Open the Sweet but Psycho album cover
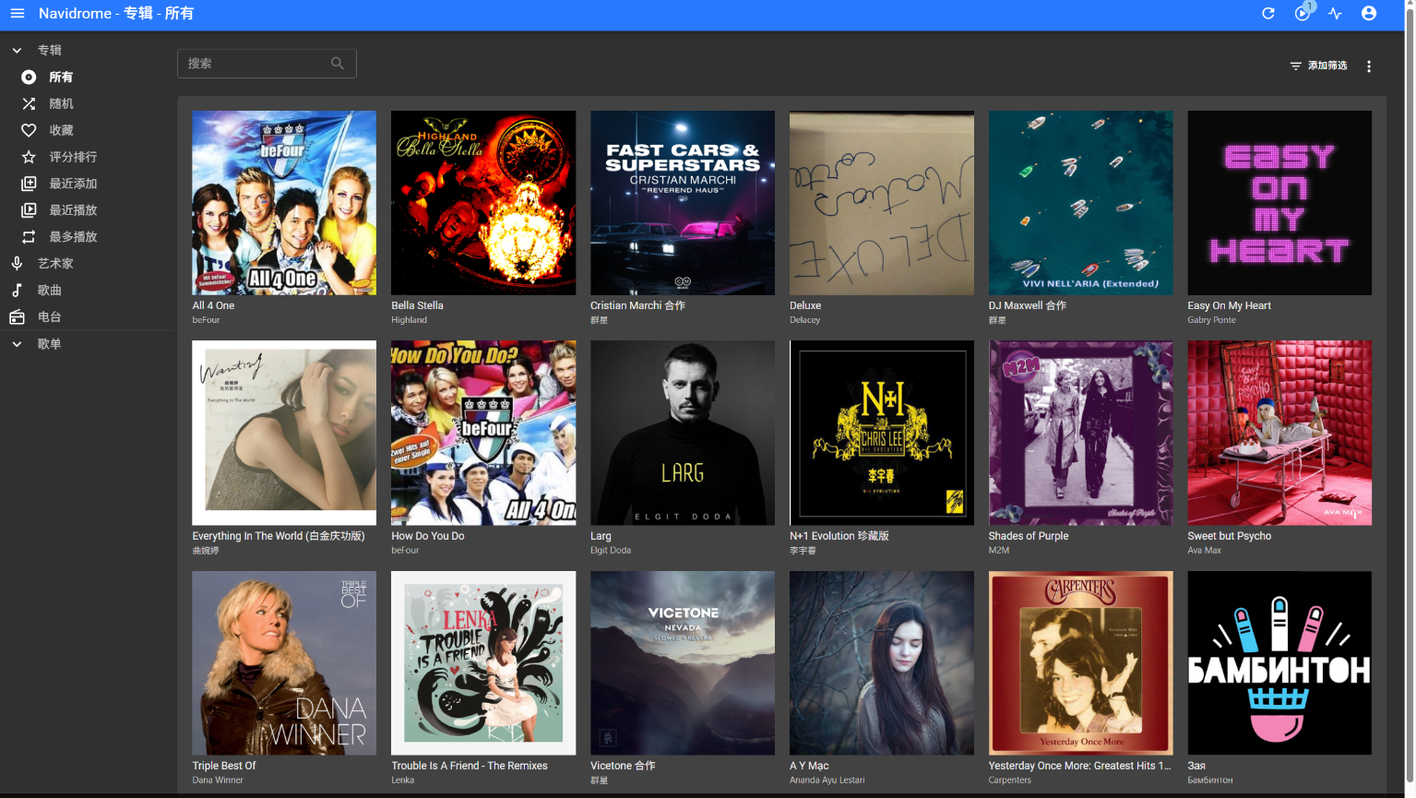This screenshot has height=798, width=1416. tap(1279, 433)
